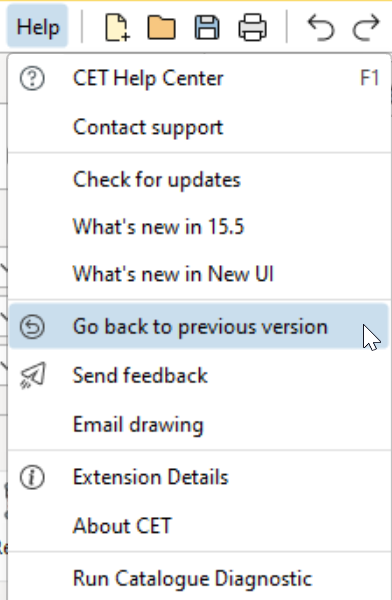
Task: Click the New drawing icon in the toolbar
Action: [x=117, y=28]
